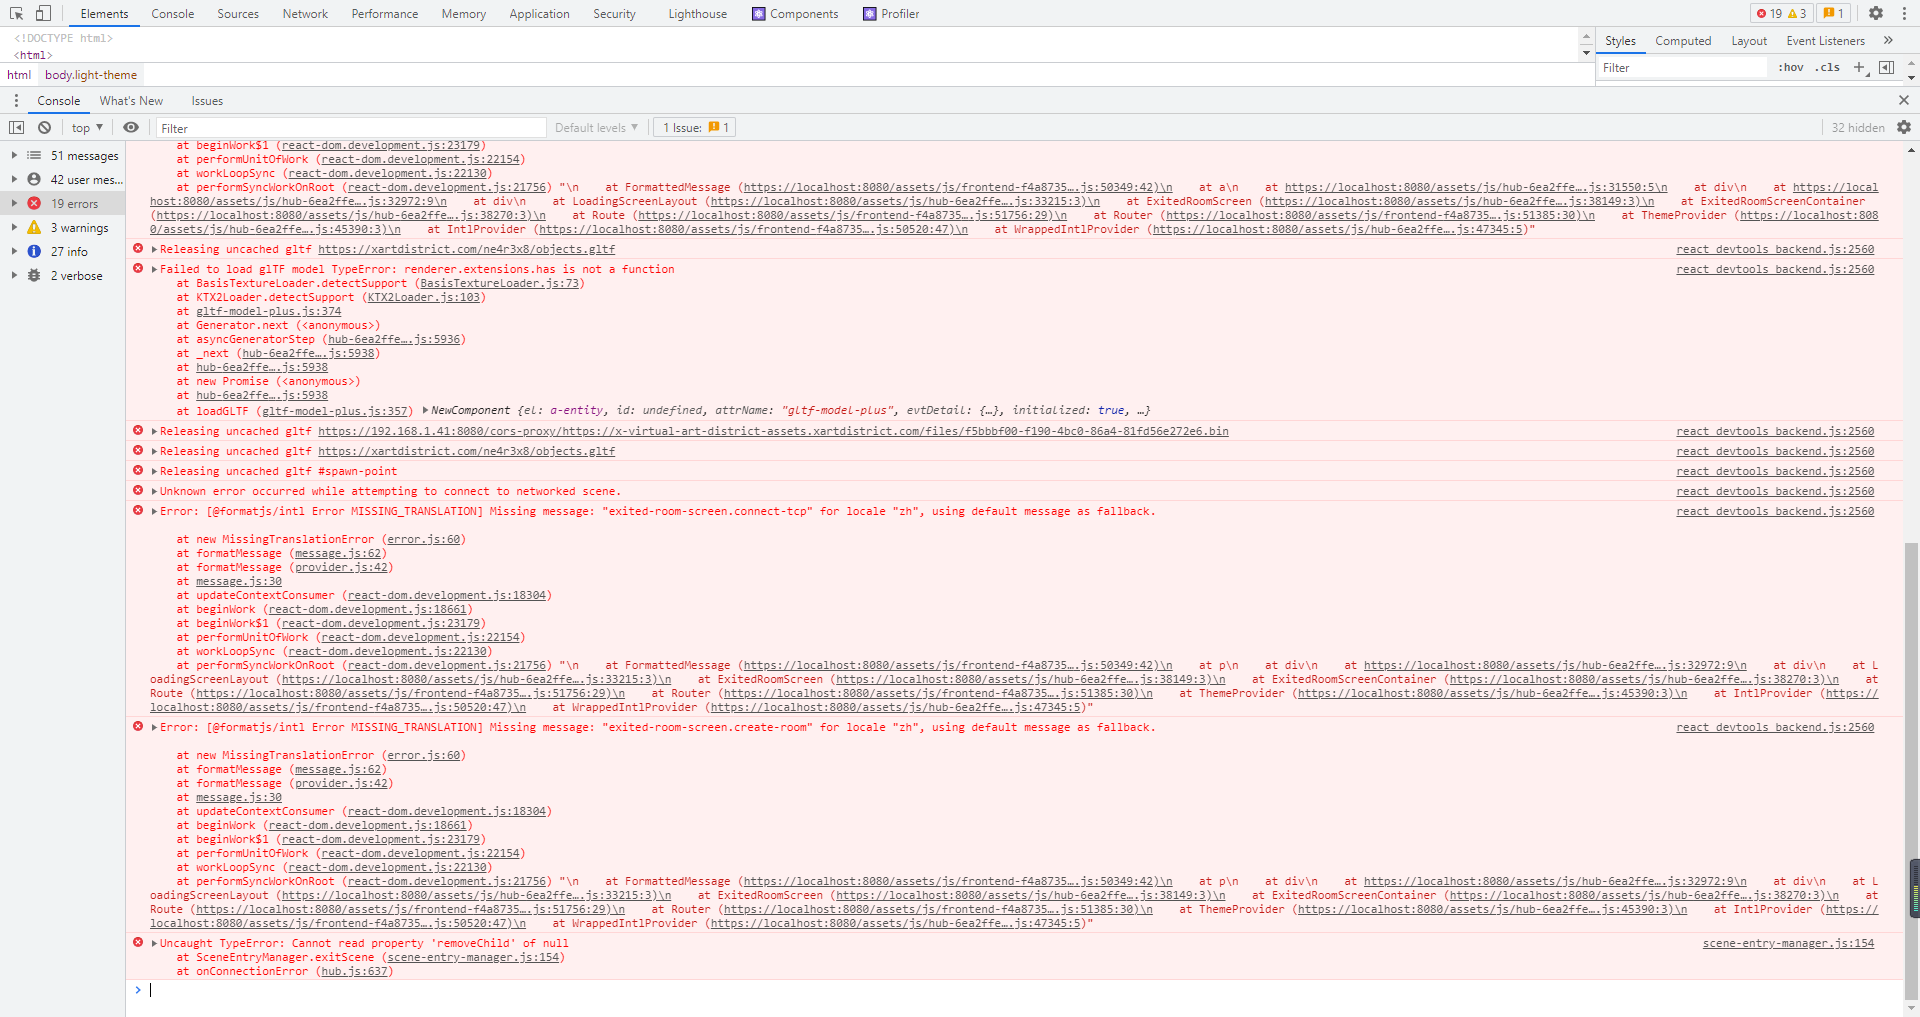Focus the console Filter input

[x=351, y=127]
